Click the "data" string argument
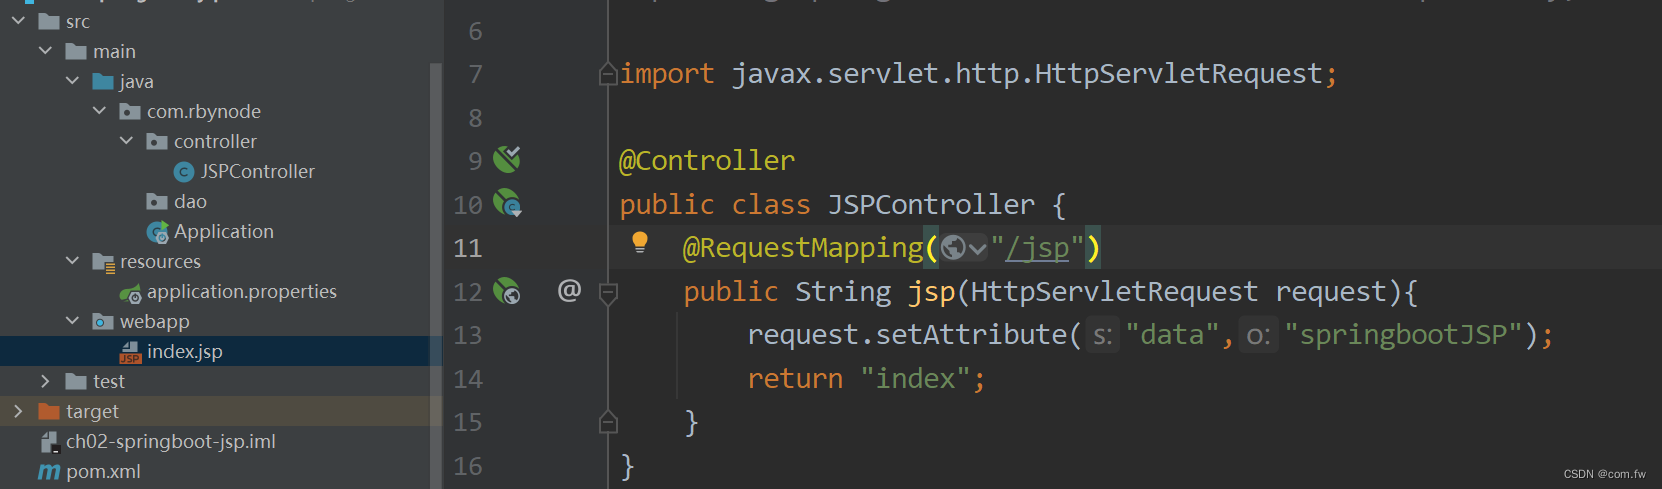Screen dimensions: 1662x489 (1172, 335)
